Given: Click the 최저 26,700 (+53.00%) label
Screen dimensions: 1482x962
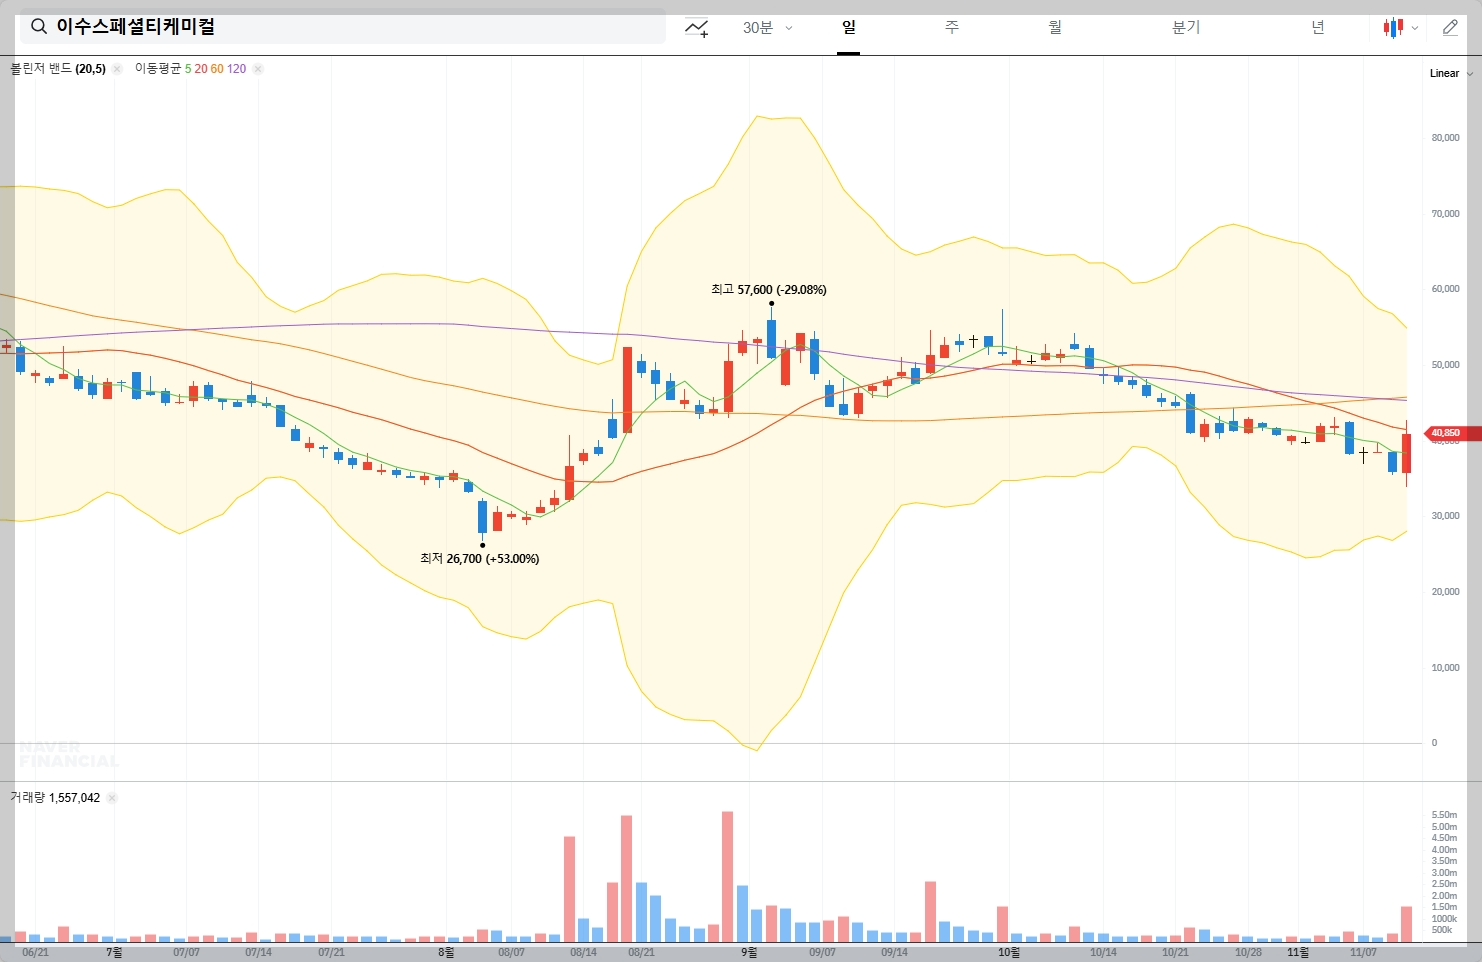Looking at the screenshot, I should (480, 559).
